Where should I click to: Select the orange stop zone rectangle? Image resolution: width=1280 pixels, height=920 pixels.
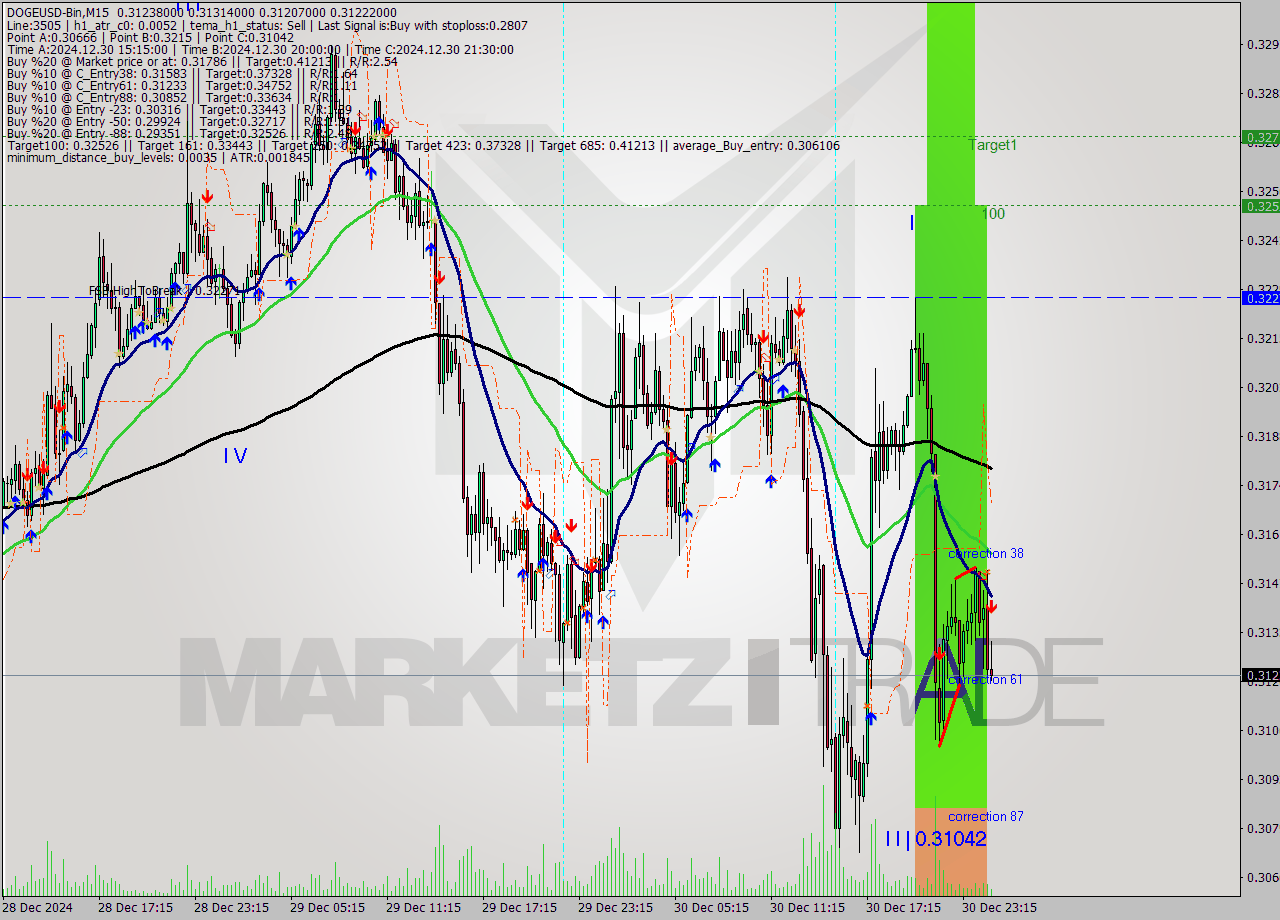[x=950, y=851]
